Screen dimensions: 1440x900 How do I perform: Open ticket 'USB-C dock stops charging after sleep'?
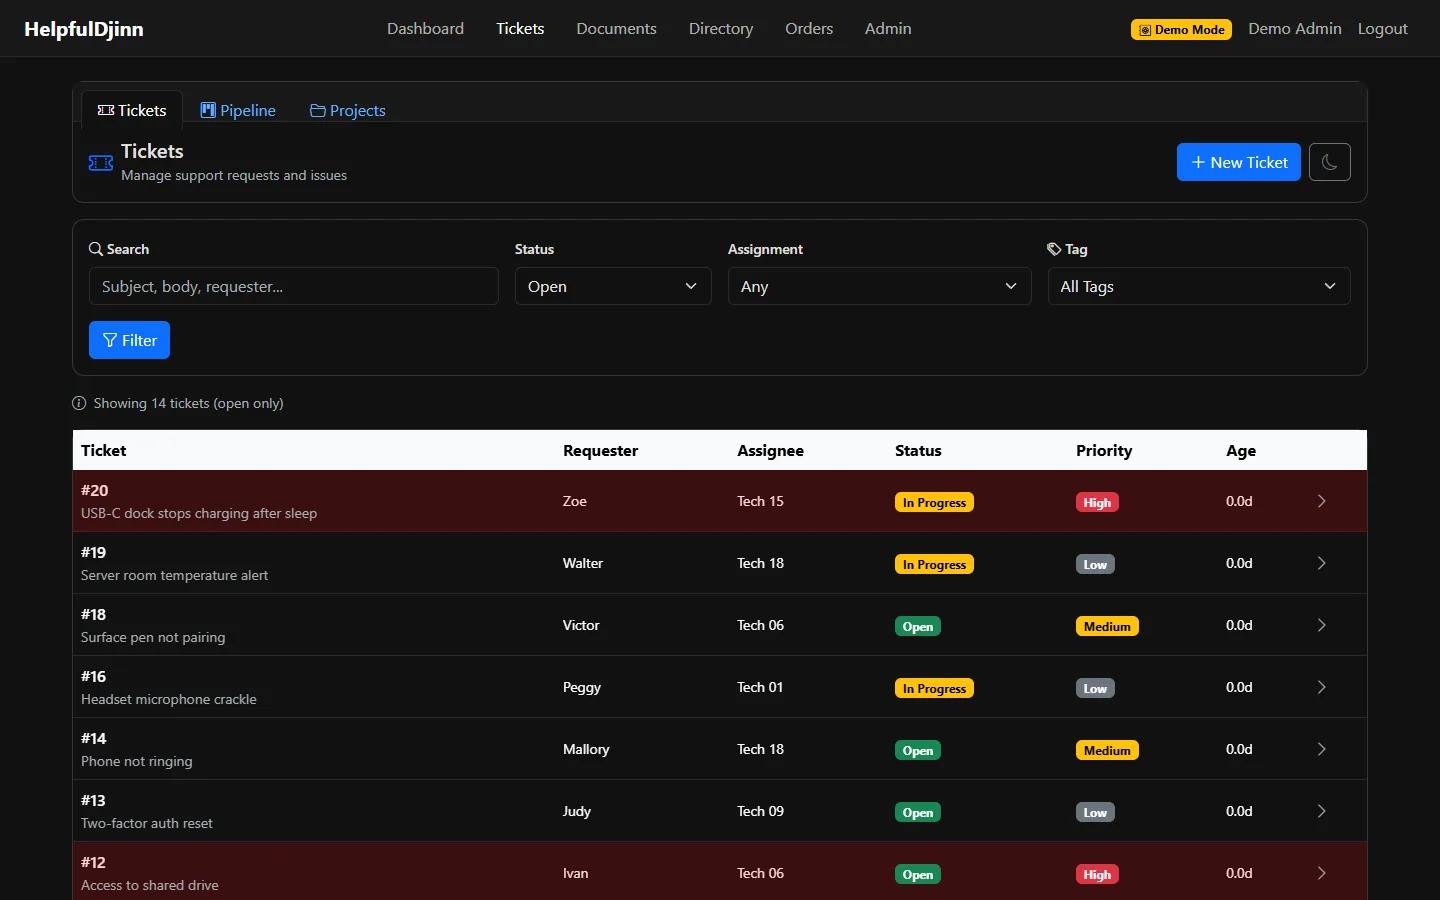click(199, 513)
